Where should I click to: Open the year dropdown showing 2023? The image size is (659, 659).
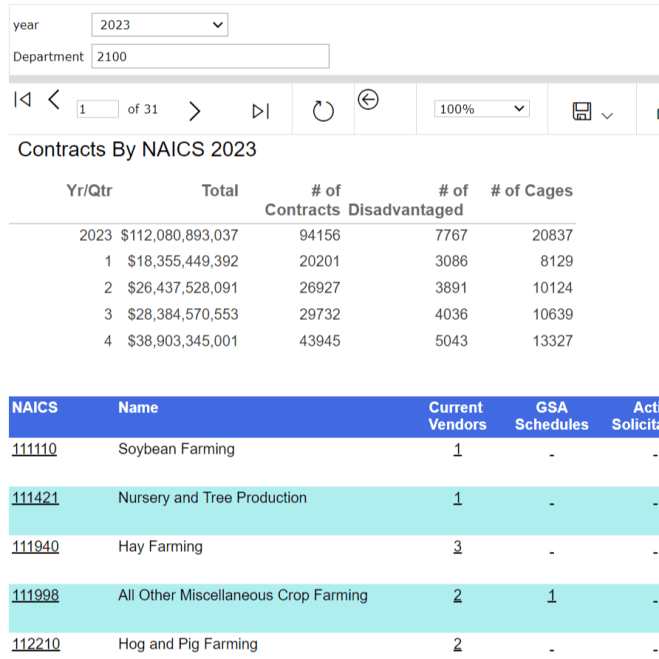160,25
